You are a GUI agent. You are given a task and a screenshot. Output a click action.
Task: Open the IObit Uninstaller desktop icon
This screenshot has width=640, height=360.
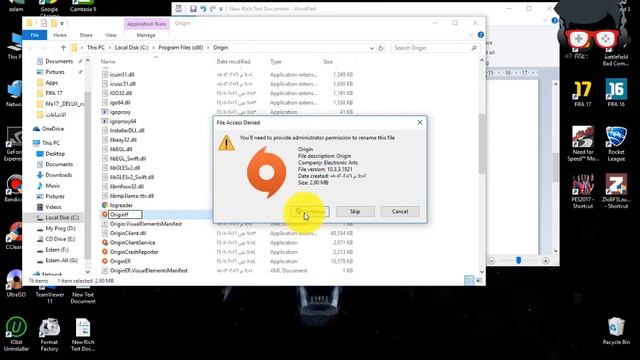click(16, 334)
